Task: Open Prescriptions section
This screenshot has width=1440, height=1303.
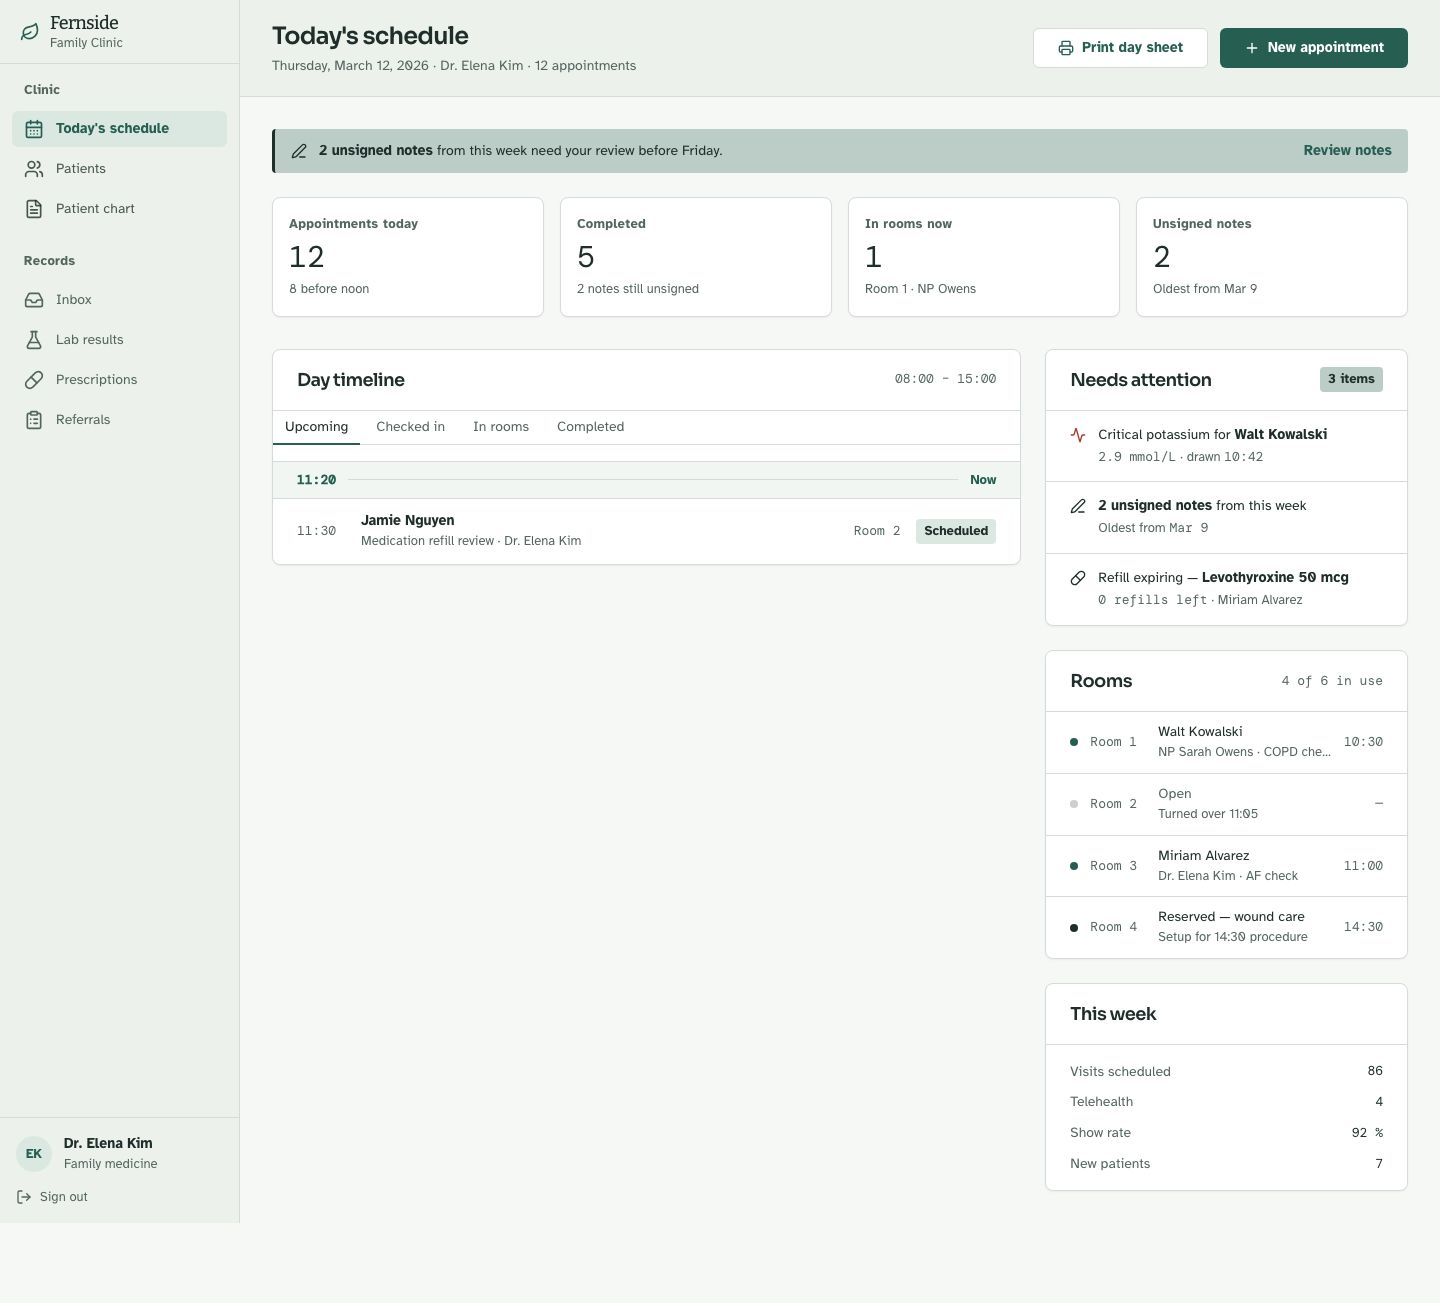Action: click(120, 380)
